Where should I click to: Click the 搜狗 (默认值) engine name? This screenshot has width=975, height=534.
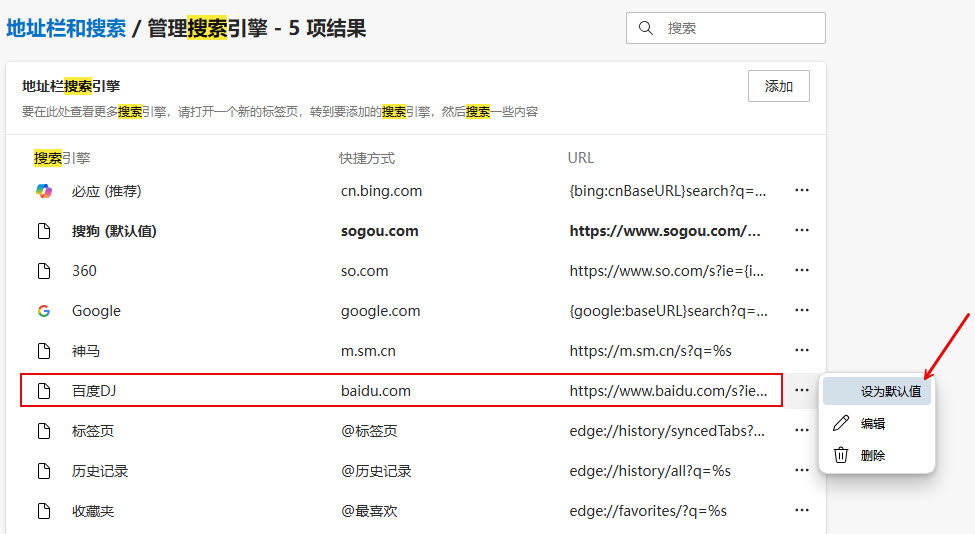tap(114, 231)
